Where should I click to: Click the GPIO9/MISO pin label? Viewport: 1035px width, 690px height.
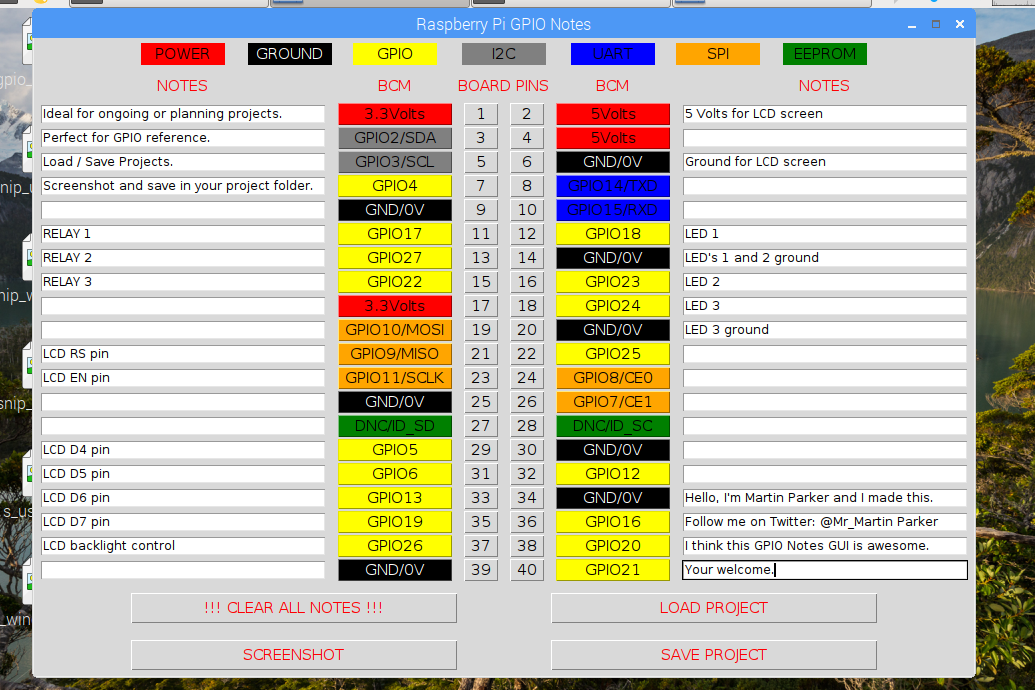click(395, 354)
